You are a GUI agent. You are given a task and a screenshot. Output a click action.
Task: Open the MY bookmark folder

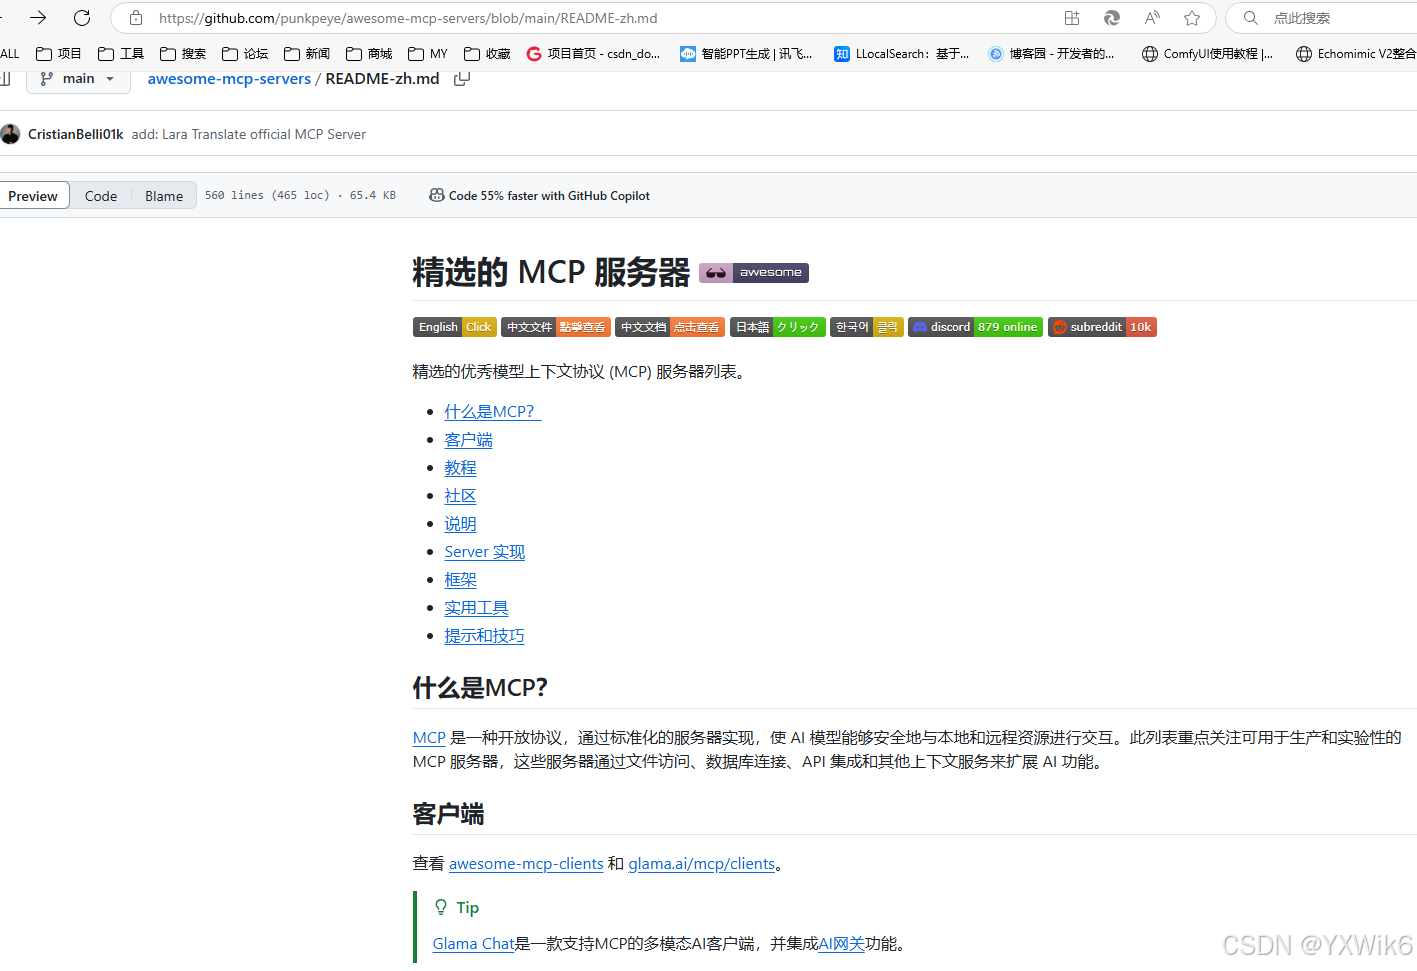427,54
